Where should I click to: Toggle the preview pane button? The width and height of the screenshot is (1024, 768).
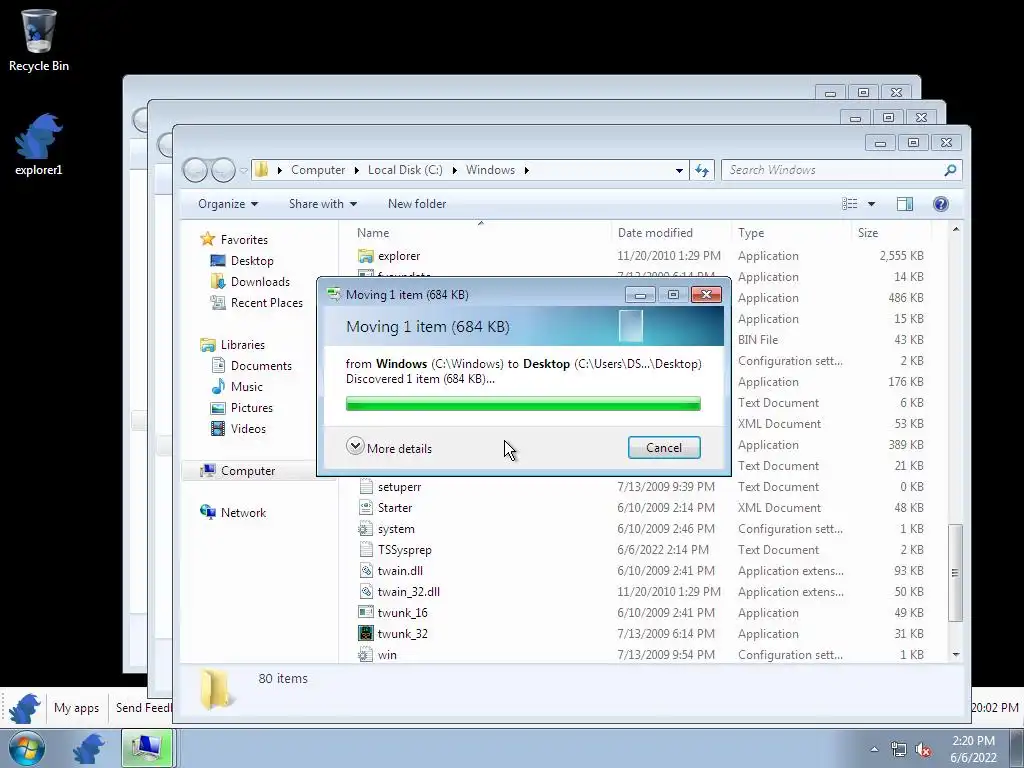[x=904, y=204]
